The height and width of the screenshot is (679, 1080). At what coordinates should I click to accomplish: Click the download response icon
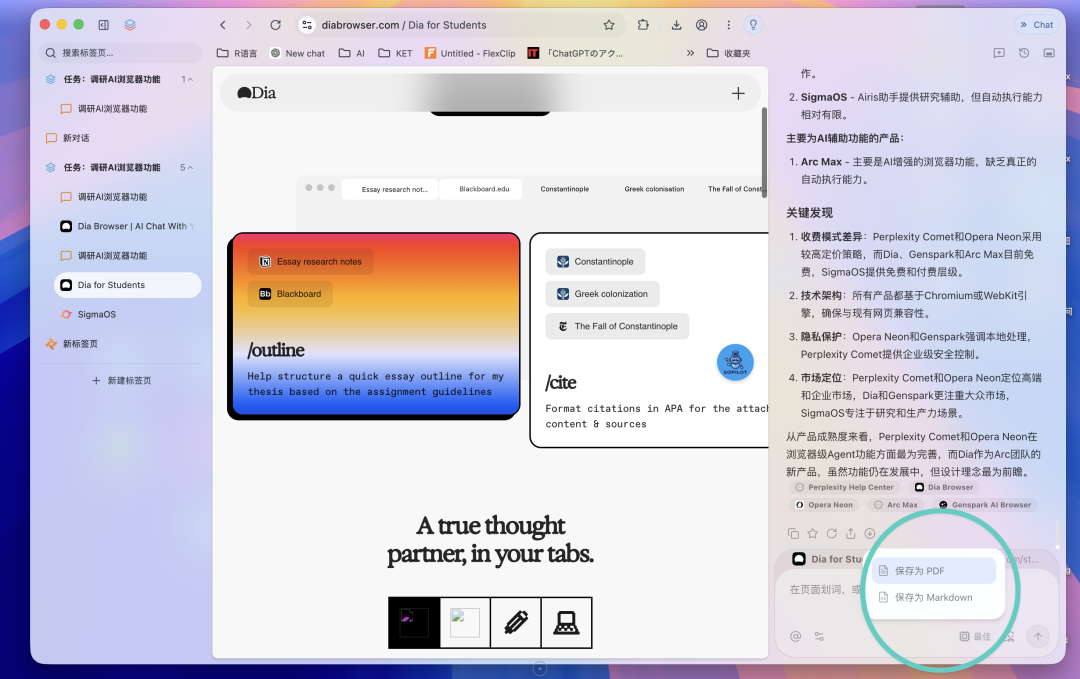click(x=870, y=533)
